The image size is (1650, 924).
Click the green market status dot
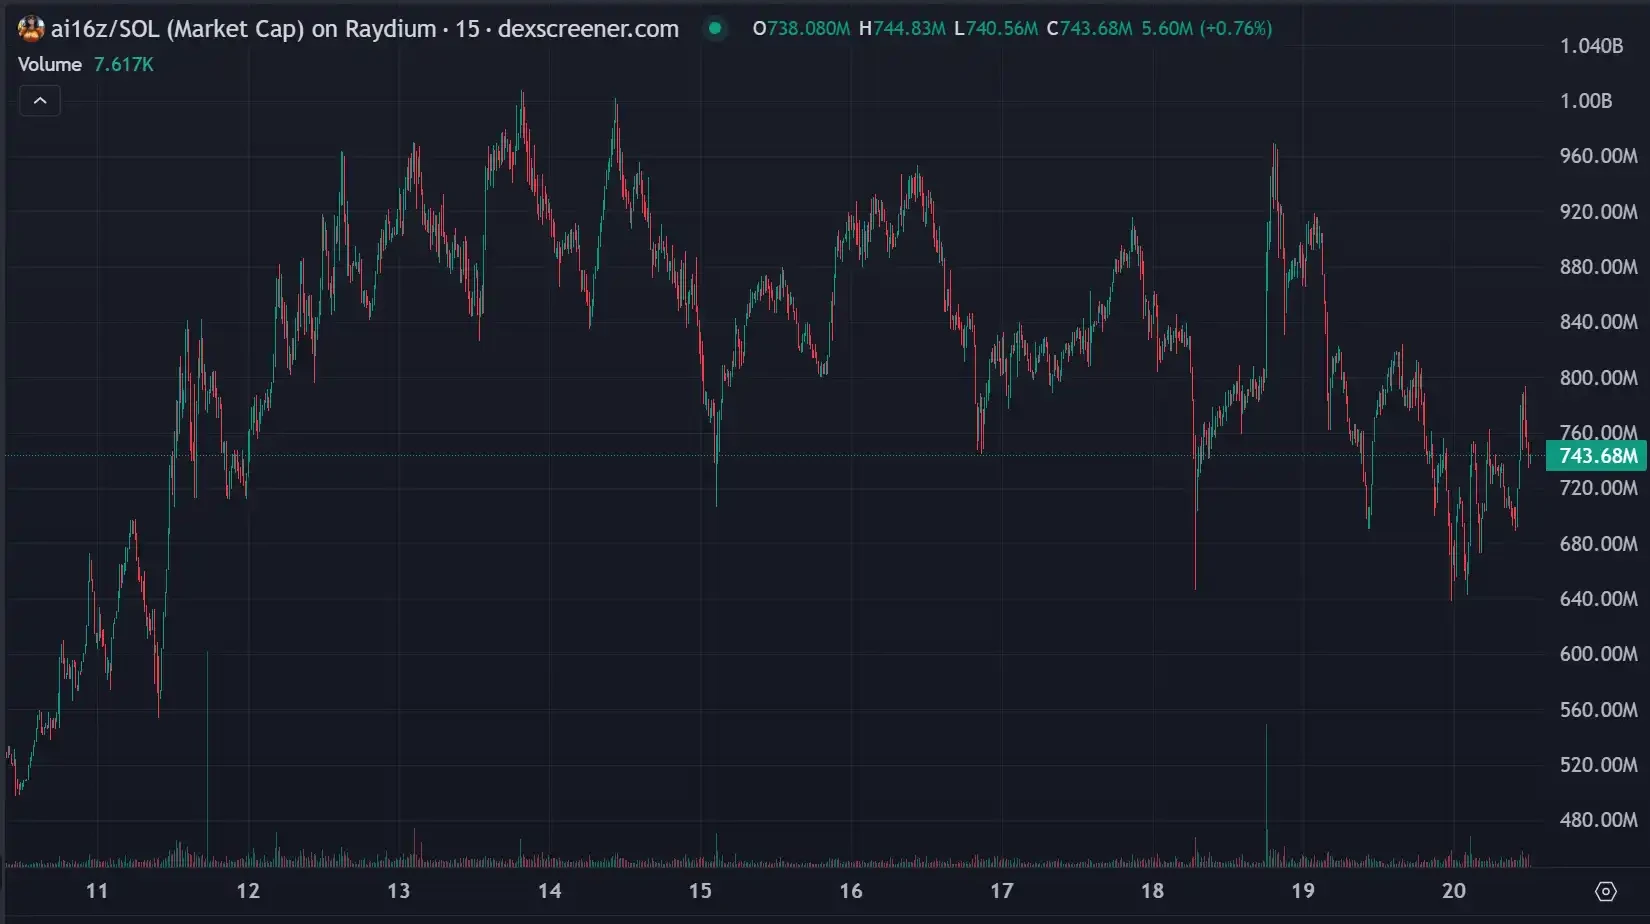715,28
